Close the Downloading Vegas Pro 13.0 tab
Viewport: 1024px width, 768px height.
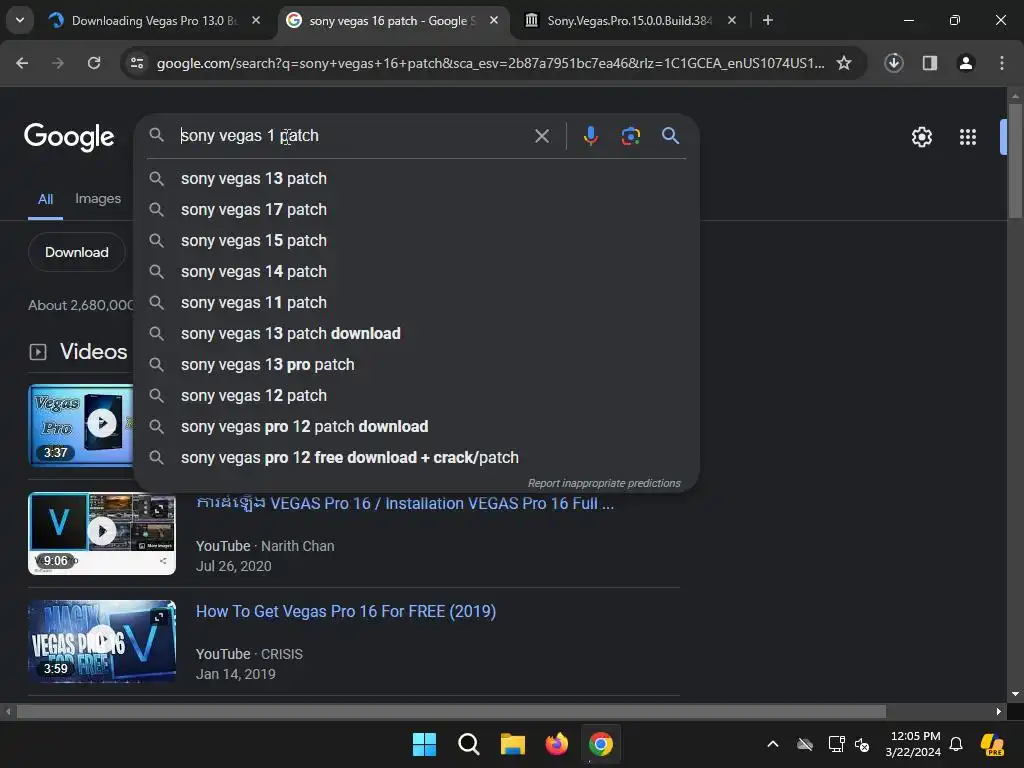(x=256, y=20)
